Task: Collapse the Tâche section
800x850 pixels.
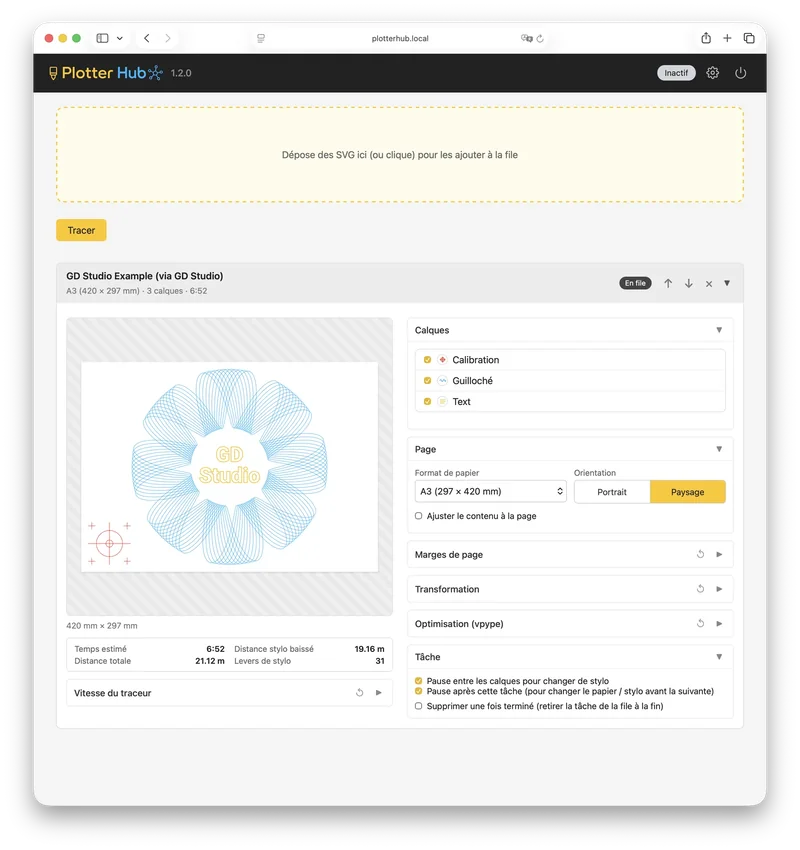Action: click(x=719, y=656)
